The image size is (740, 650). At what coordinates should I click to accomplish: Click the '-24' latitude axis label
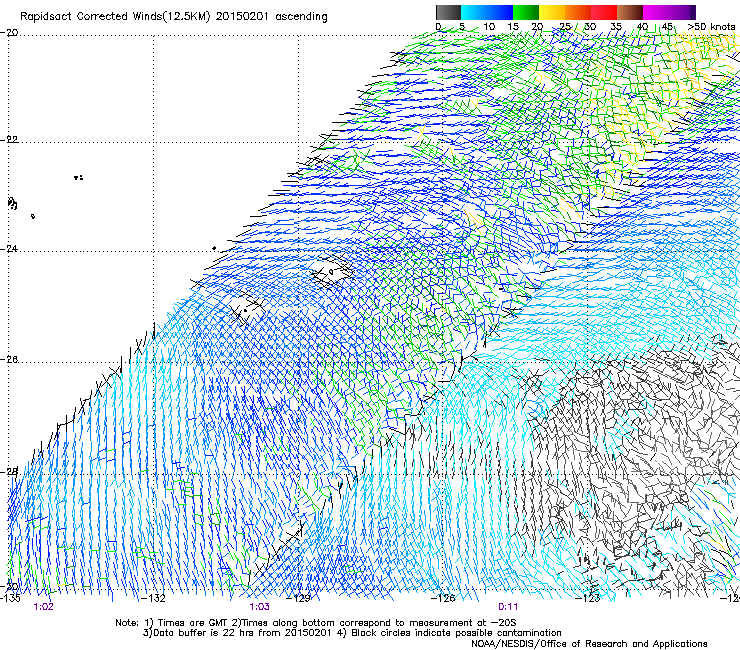(9, 249)
